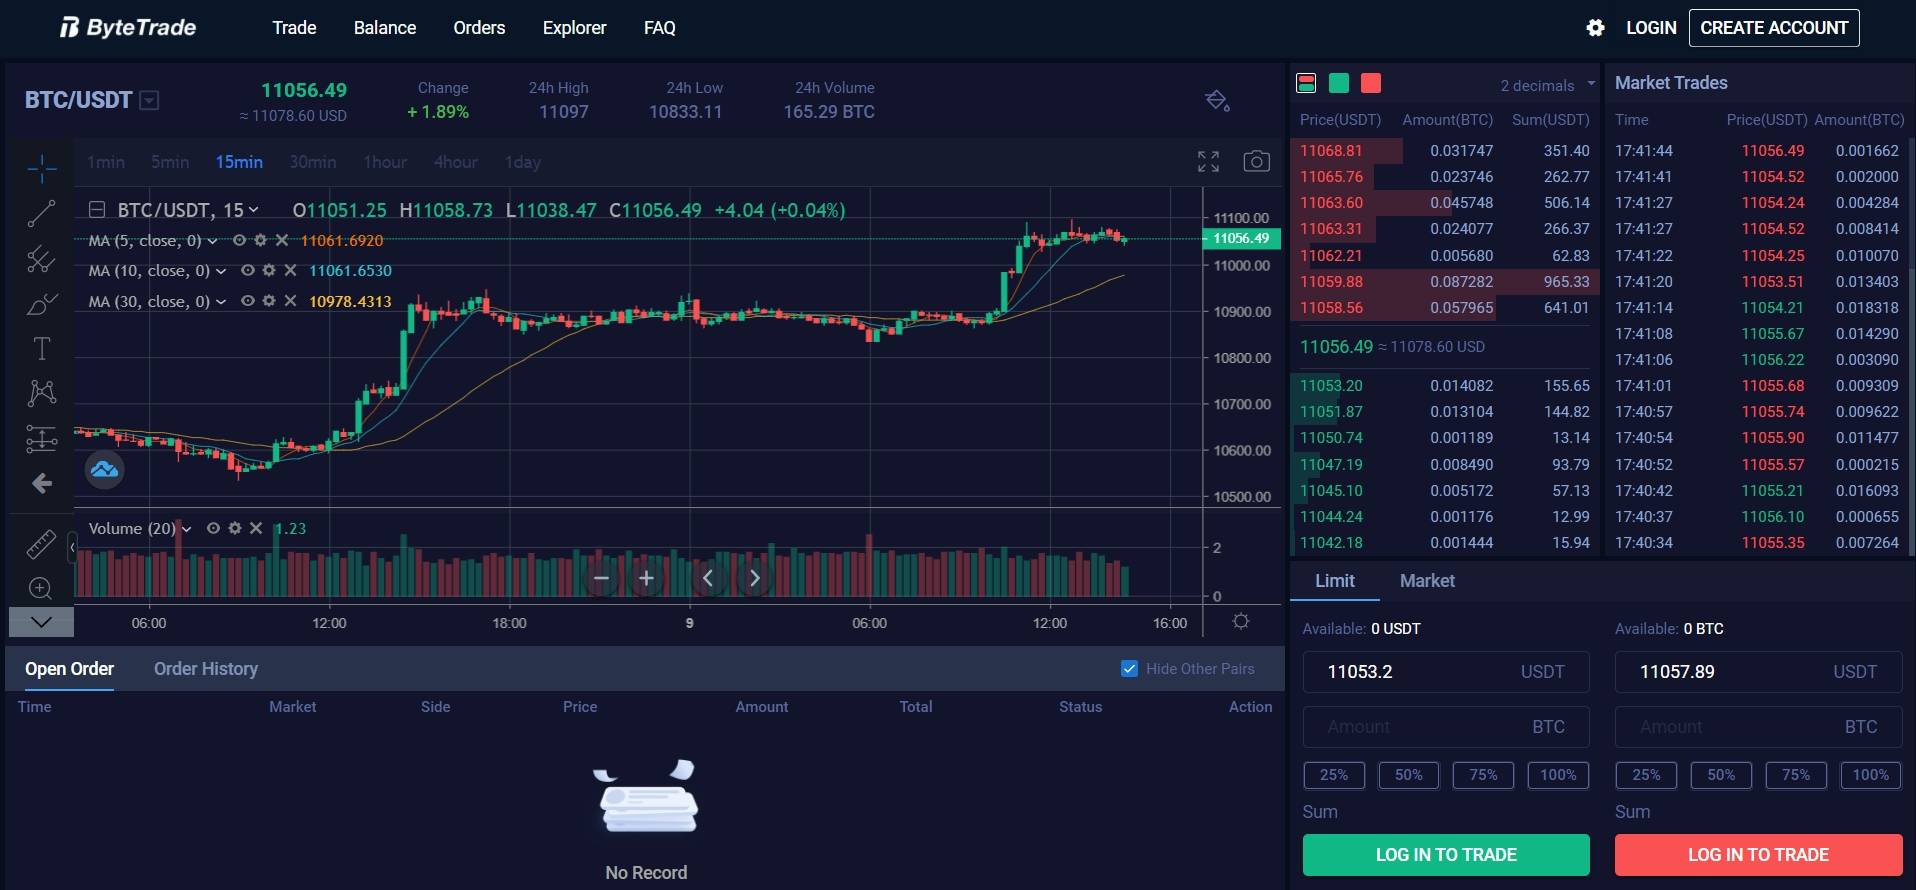Open Volume indicator settings gear
The image size is (1916, 890).
click(234, 528)
